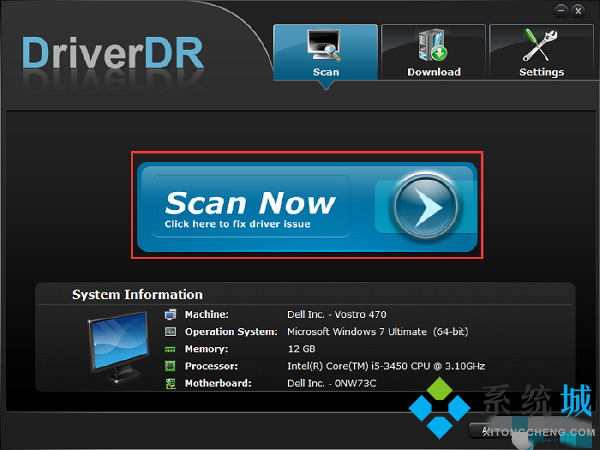Image resolution: width=600 pixels, height=450 pixels.
Task: Minimize the DriverDR window
Action: point(561,10)
